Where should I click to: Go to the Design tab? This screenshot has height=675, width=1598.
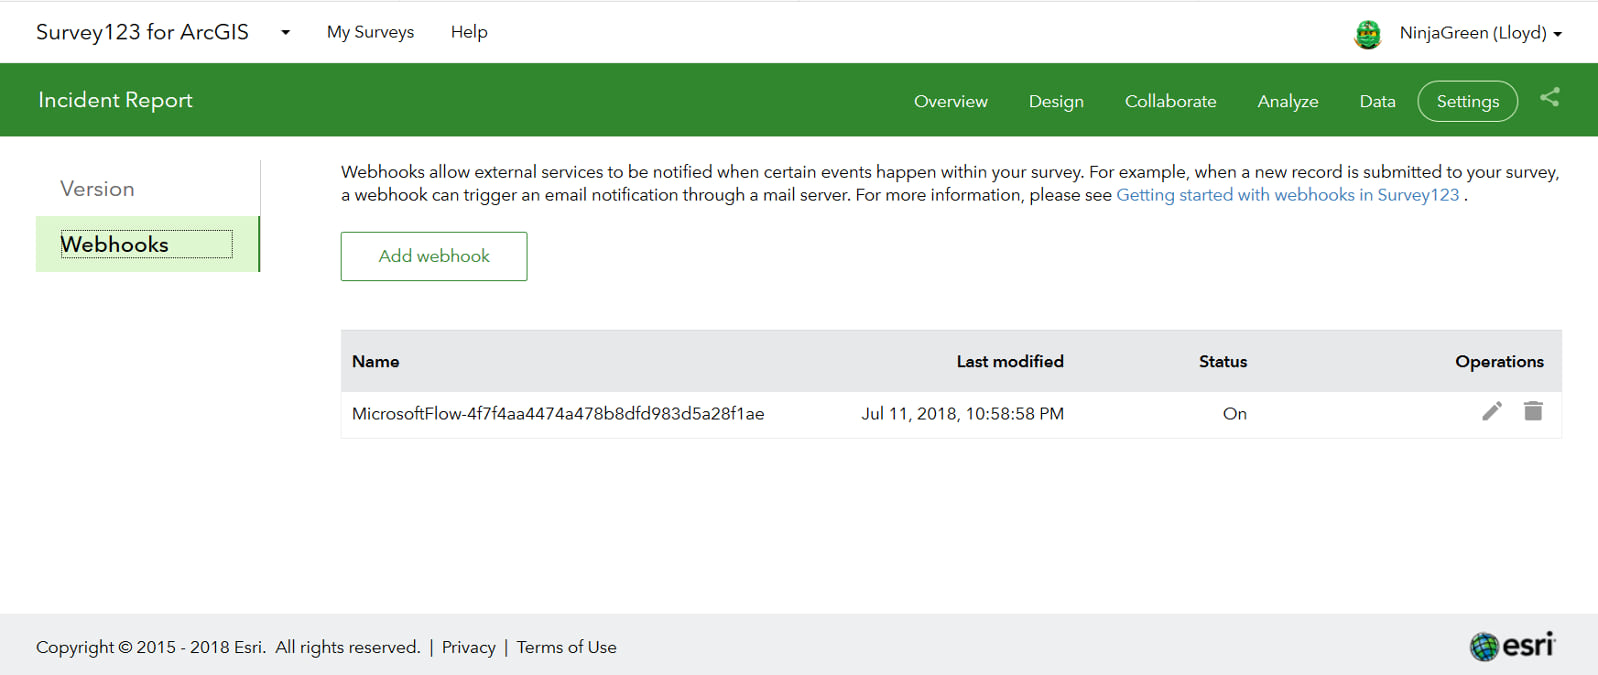pyautogui.click(x=1056, y=101)
